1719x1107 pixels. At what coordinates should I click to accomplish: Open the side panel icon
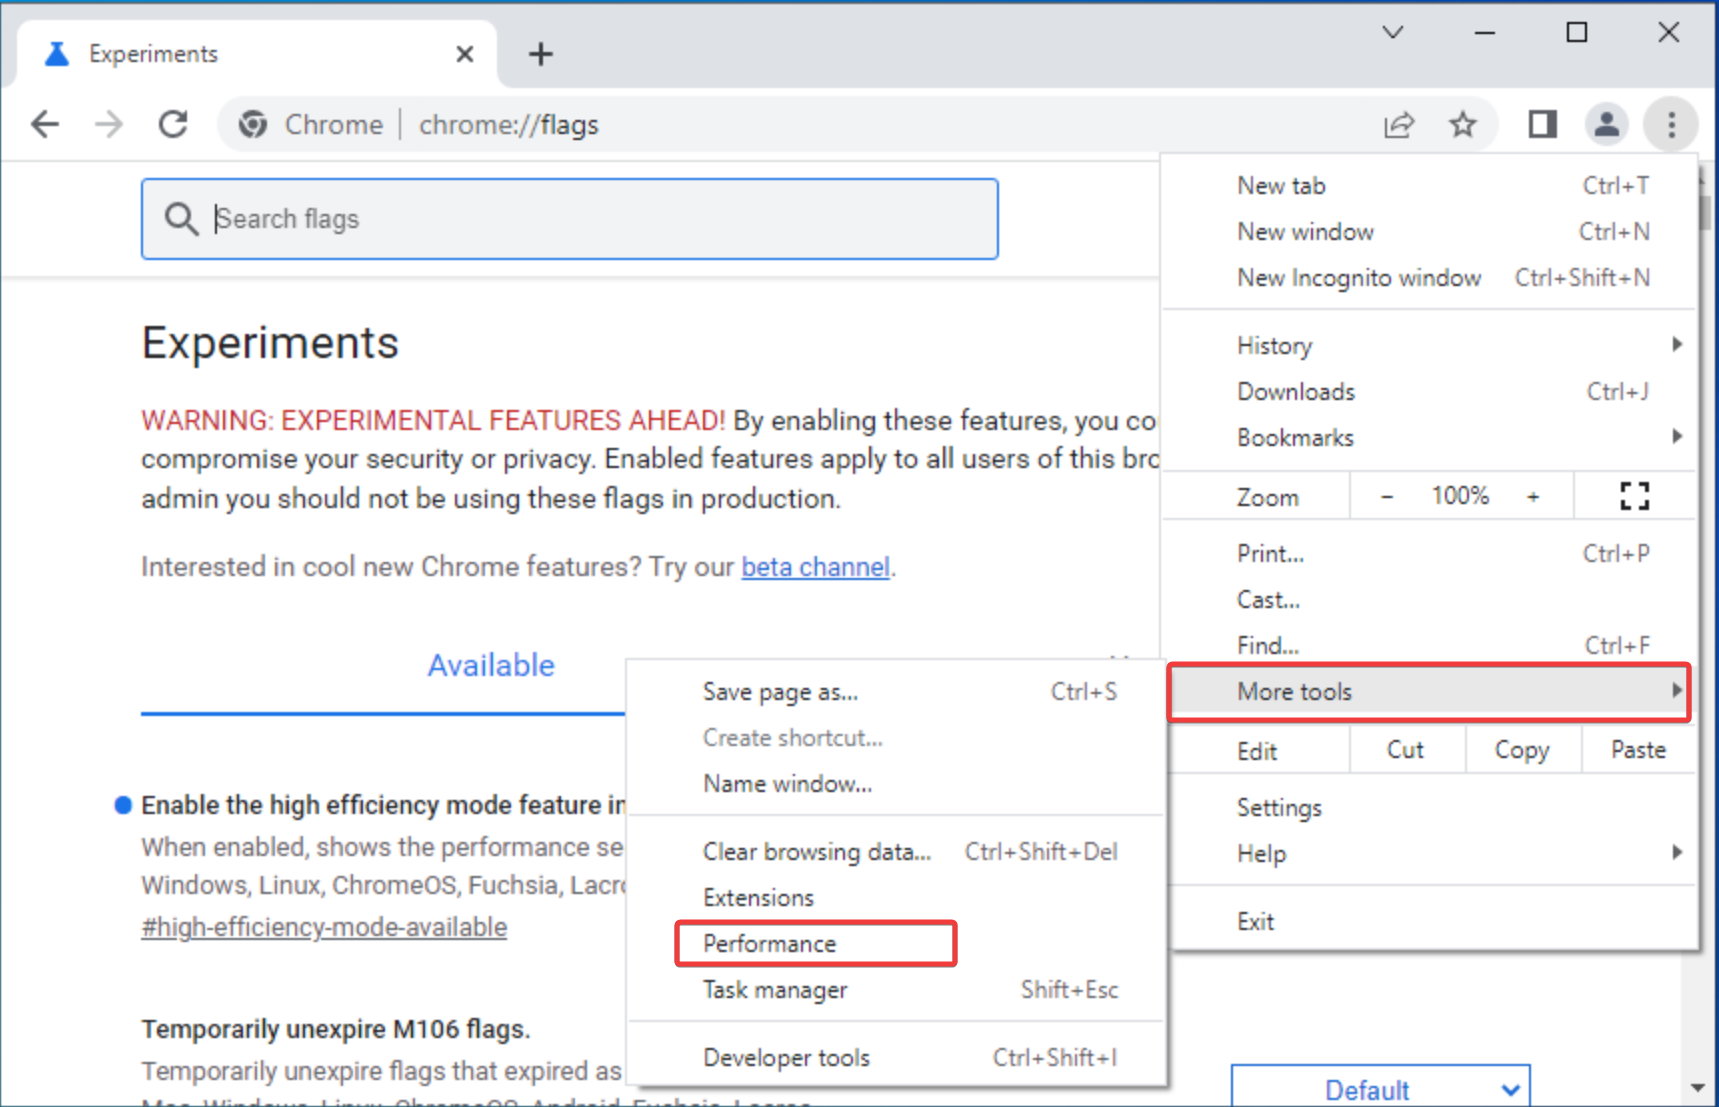1542,125
